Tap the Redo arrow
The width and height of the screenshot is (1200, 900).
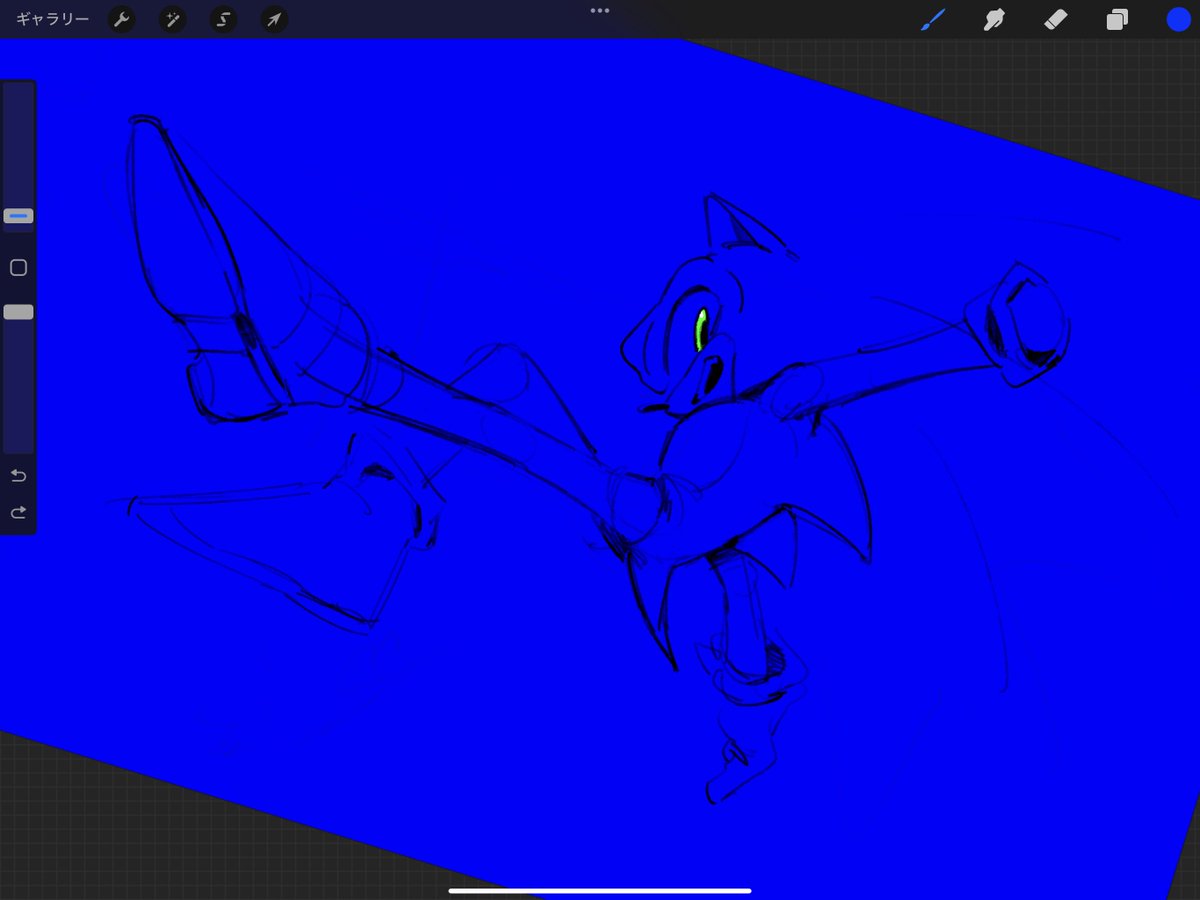(18, 513)
